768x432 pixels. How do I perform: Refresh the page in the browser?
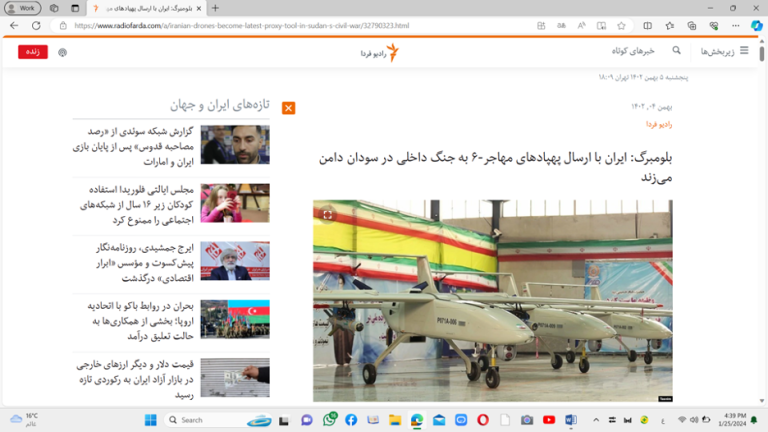[37, 26]
